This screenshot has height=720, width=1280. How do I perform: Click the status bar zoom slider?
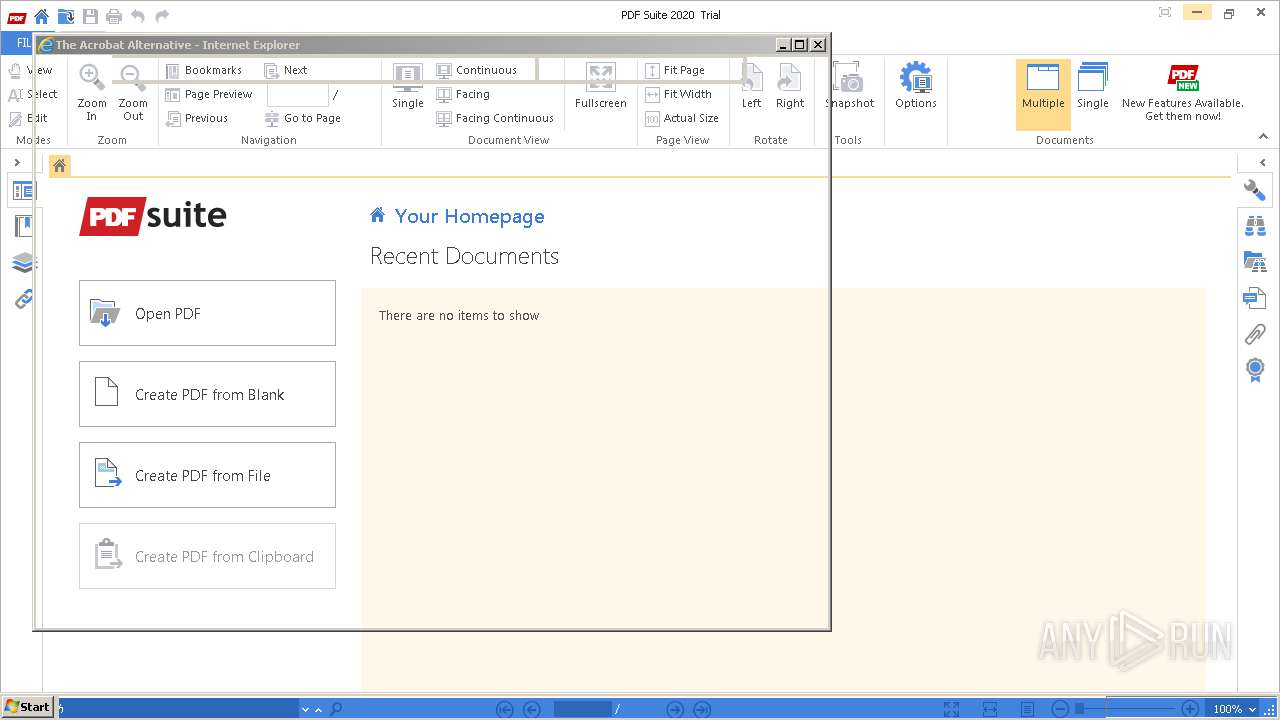coord(1125,709)
